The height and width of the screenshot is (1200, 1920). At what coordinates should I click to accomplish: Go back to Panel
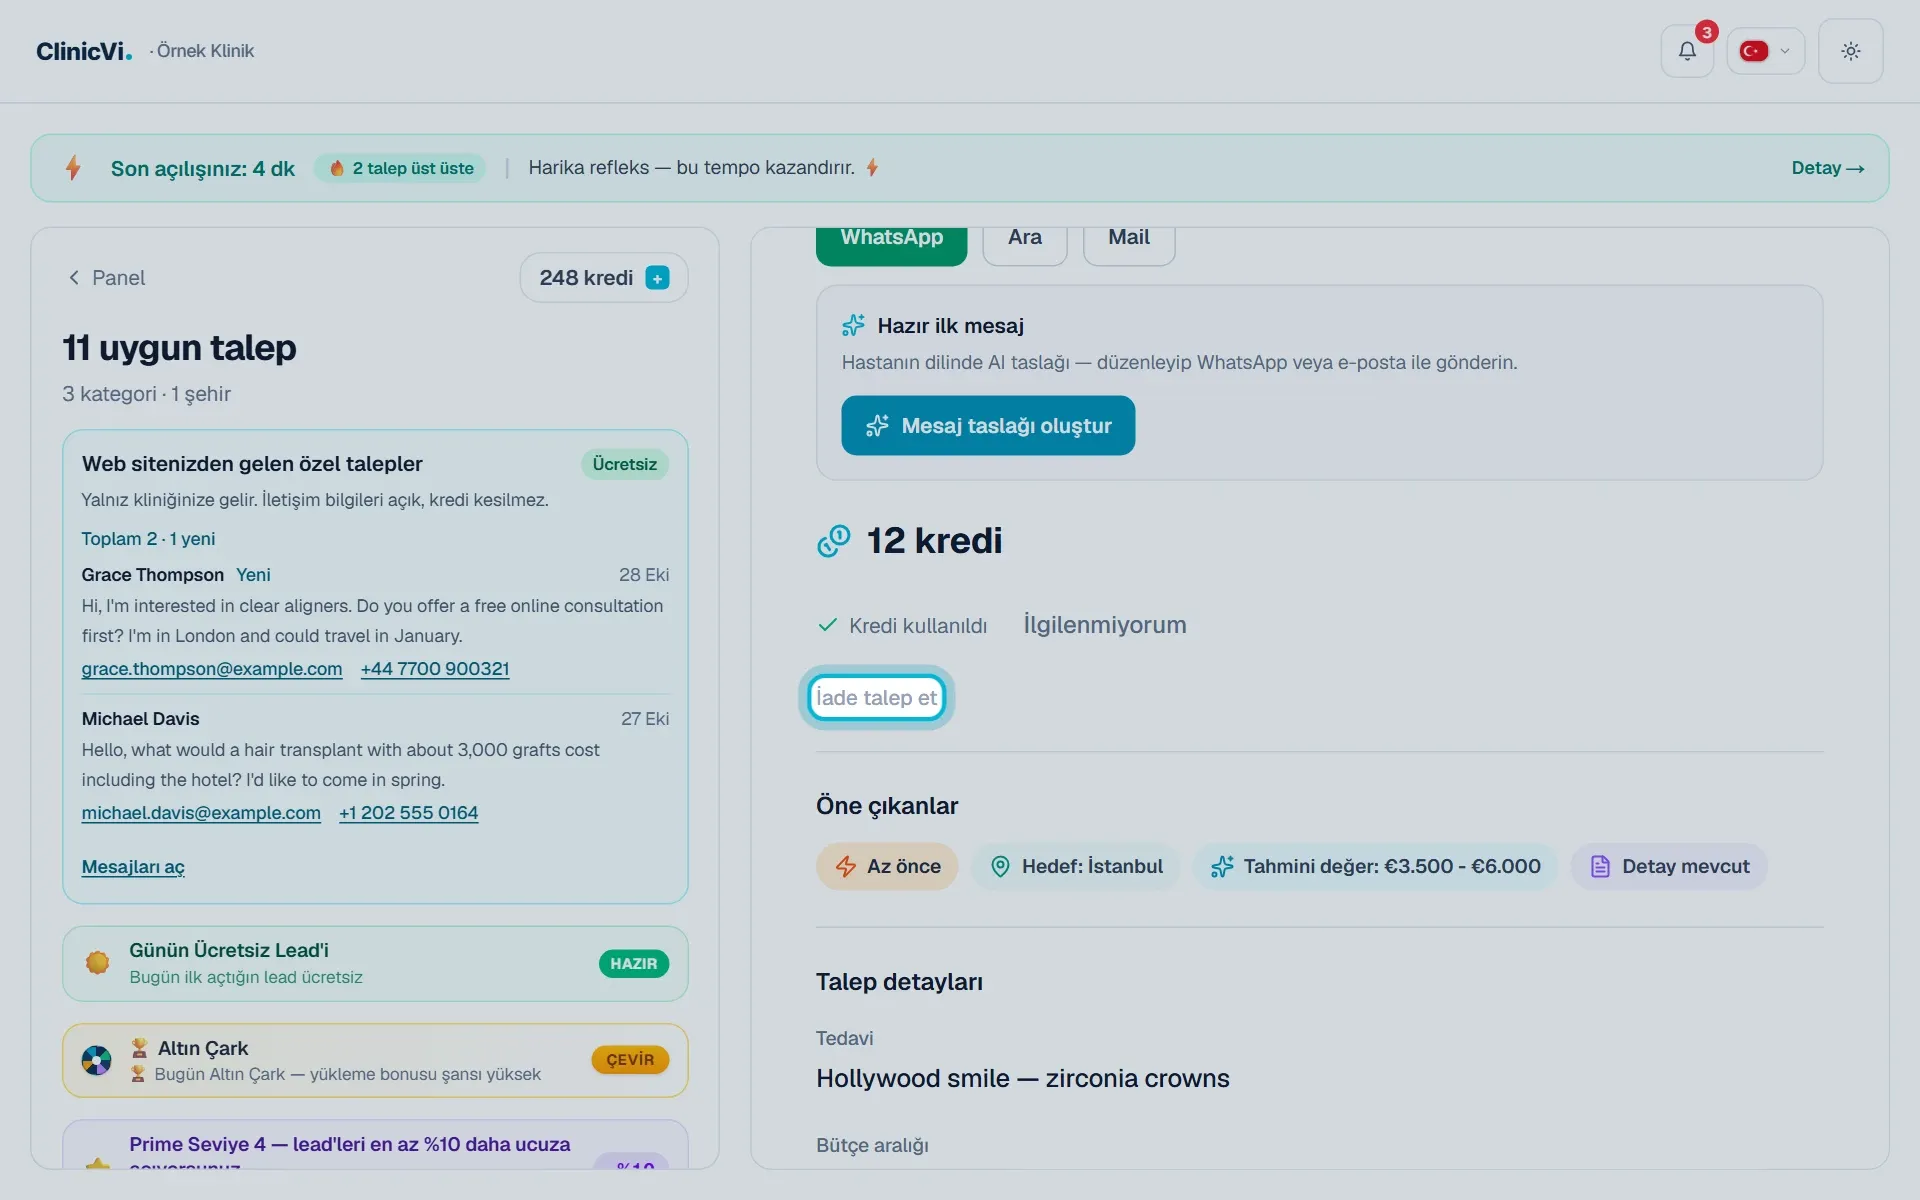106,278
